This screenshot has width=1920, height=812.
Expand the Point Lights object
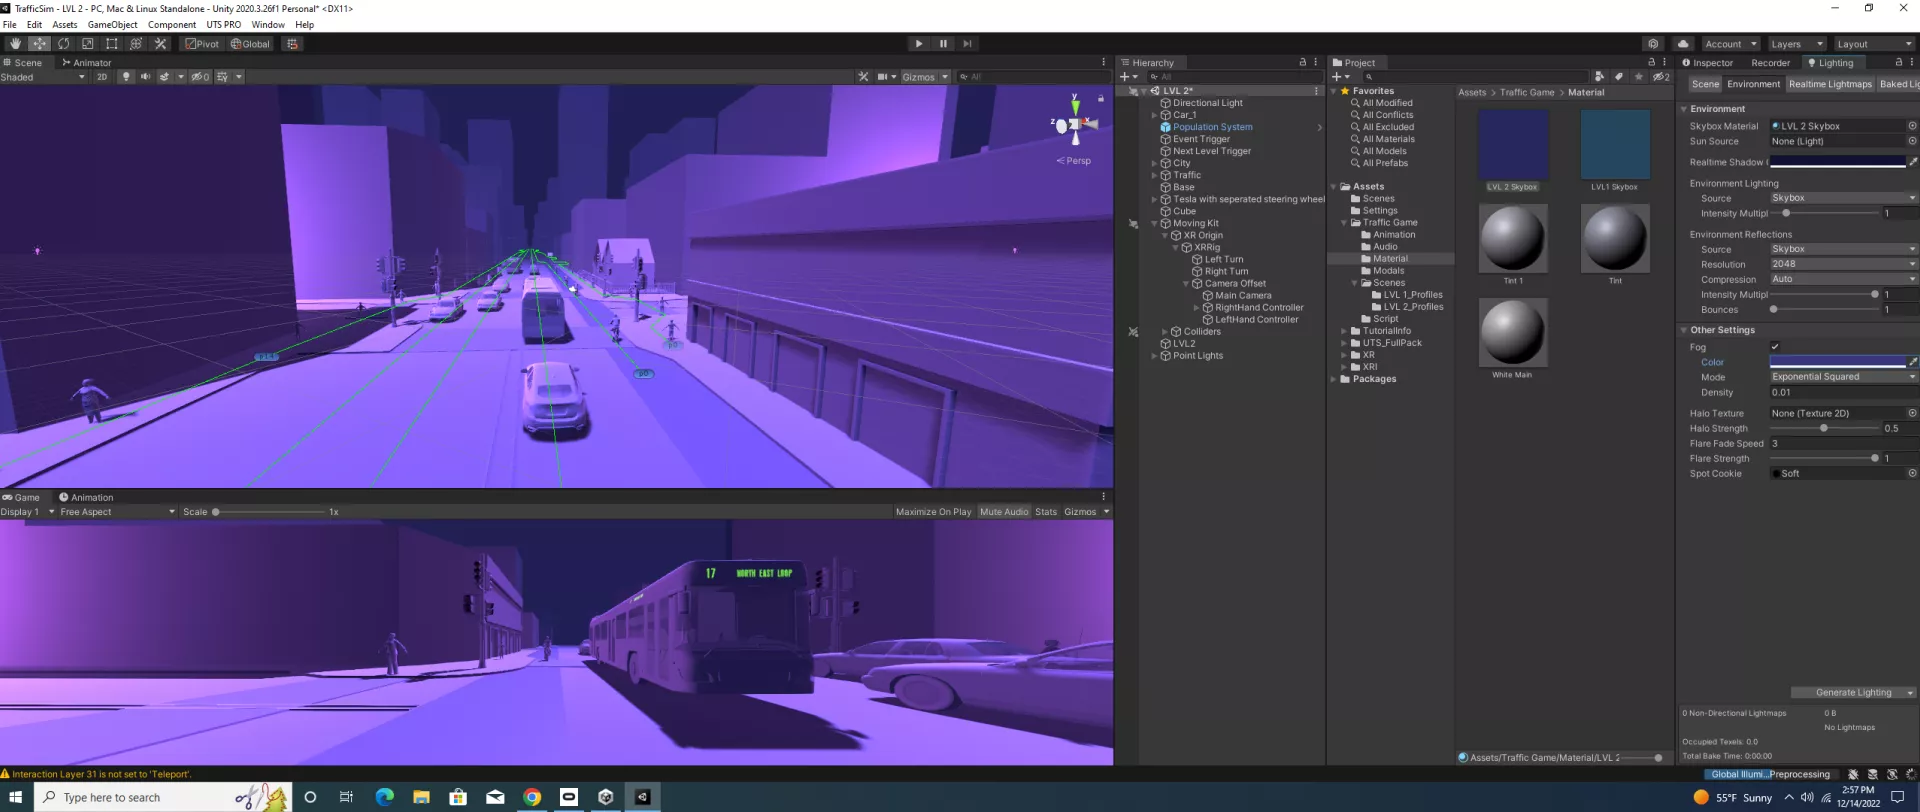point(1154,356)
